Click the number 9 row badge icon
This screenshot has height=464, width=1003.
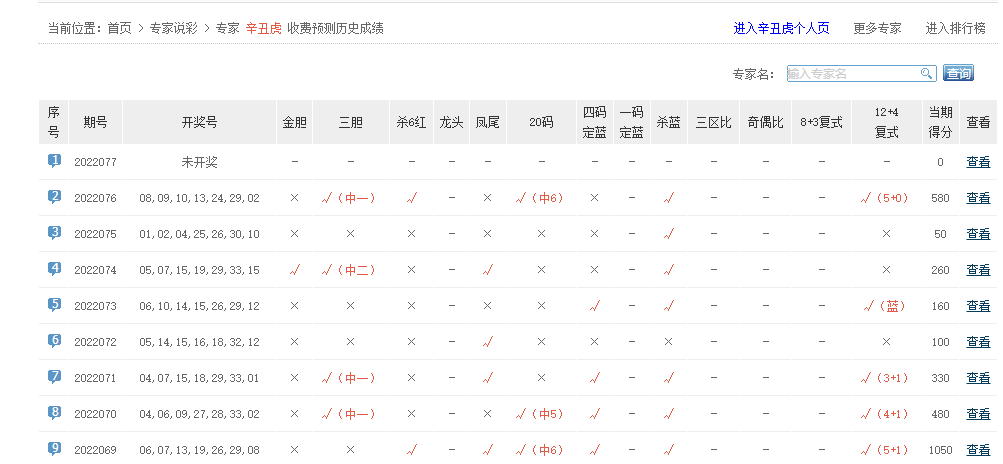tap(54, 449)
